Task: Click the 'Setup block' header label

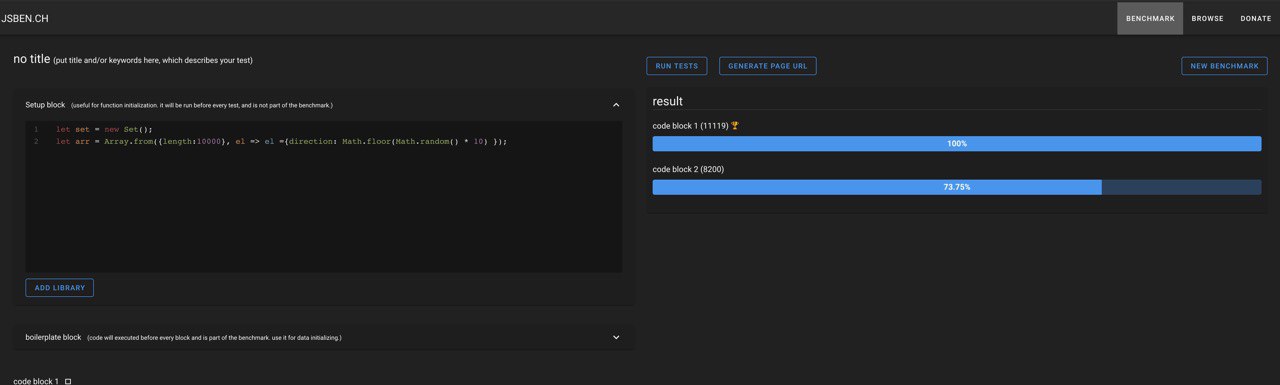Action: click(45, 105)
